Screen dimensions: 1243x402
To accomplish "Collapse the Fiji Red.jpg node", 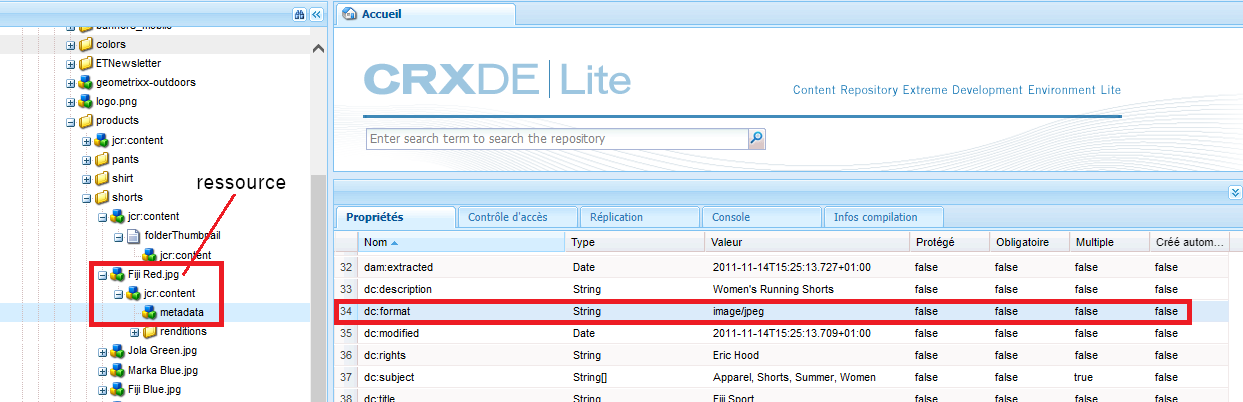I will point(103,275).
